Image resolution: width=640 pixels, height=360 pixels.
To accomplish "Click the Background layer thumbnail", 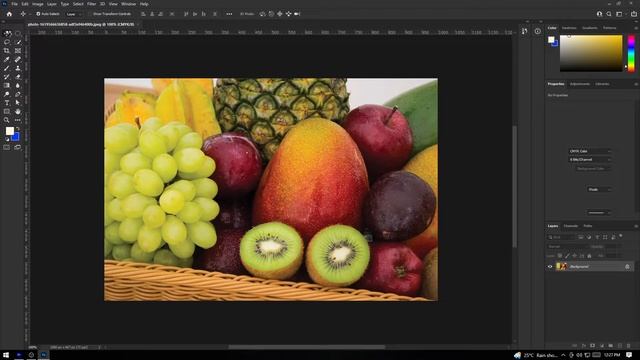I will point(562,267).
